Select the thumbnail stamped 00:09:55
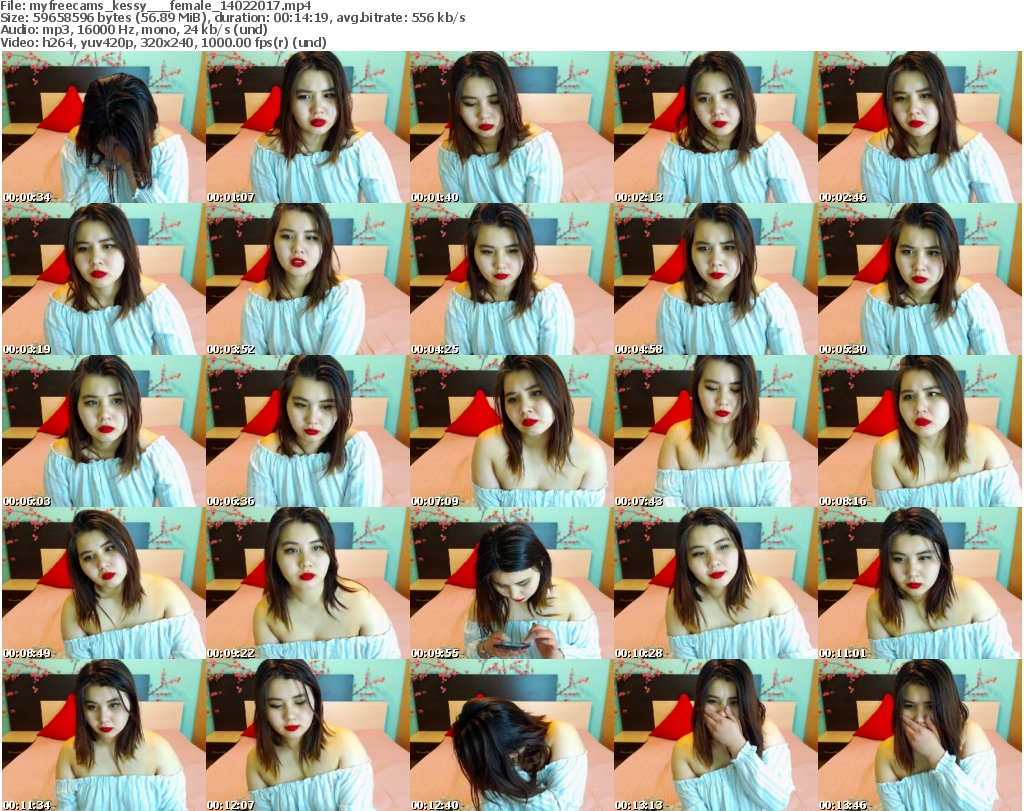The height and width of the screenshot is (811, 1024). [511, 583]
